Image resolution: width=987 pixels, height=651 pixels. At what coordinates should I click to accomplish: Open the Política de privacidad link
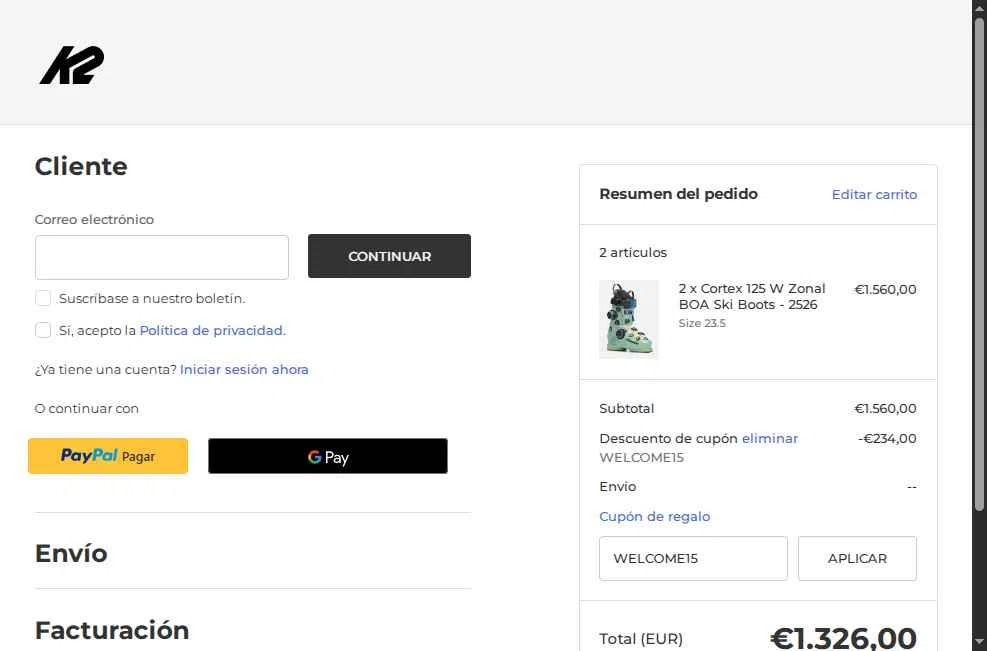(212, 331)
